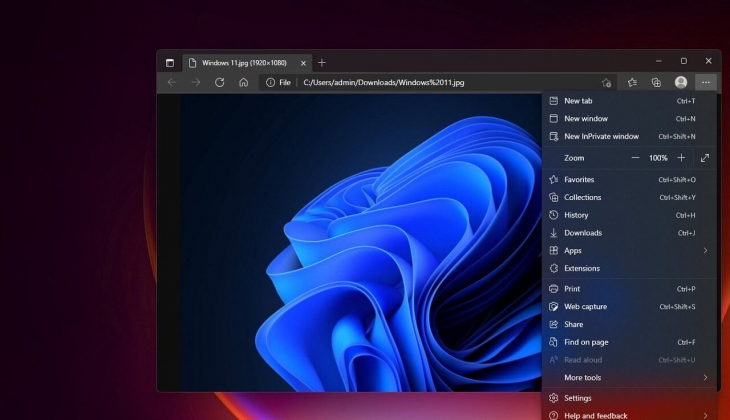Open New InPrivate window
Viewport: 730px width, 420px height.
(x=629, y=136)
